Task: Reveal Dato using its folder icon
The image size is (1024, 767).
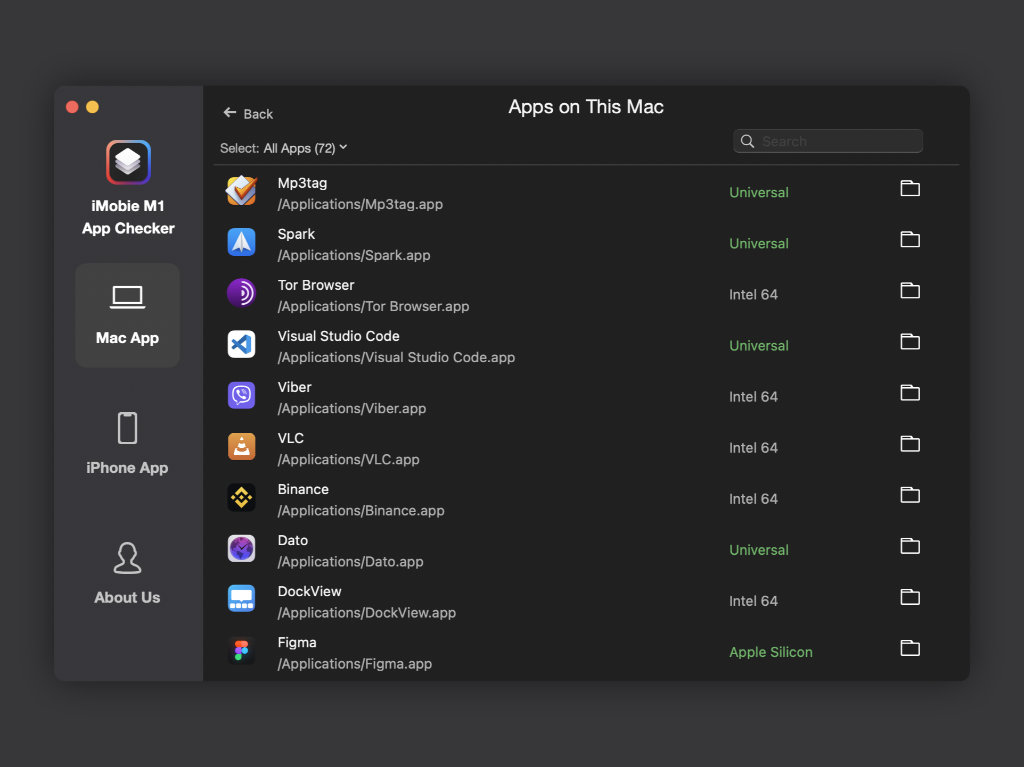Action: pyautogui.click(x=910, y=546)
